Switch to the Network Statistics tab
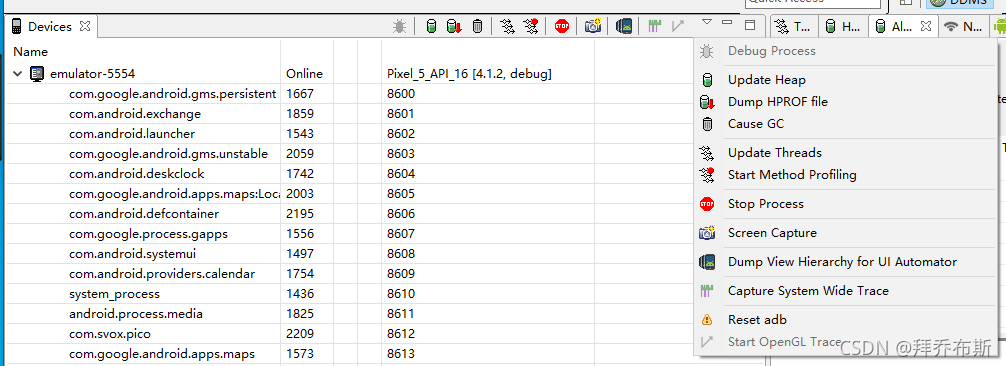 [964, 26]
